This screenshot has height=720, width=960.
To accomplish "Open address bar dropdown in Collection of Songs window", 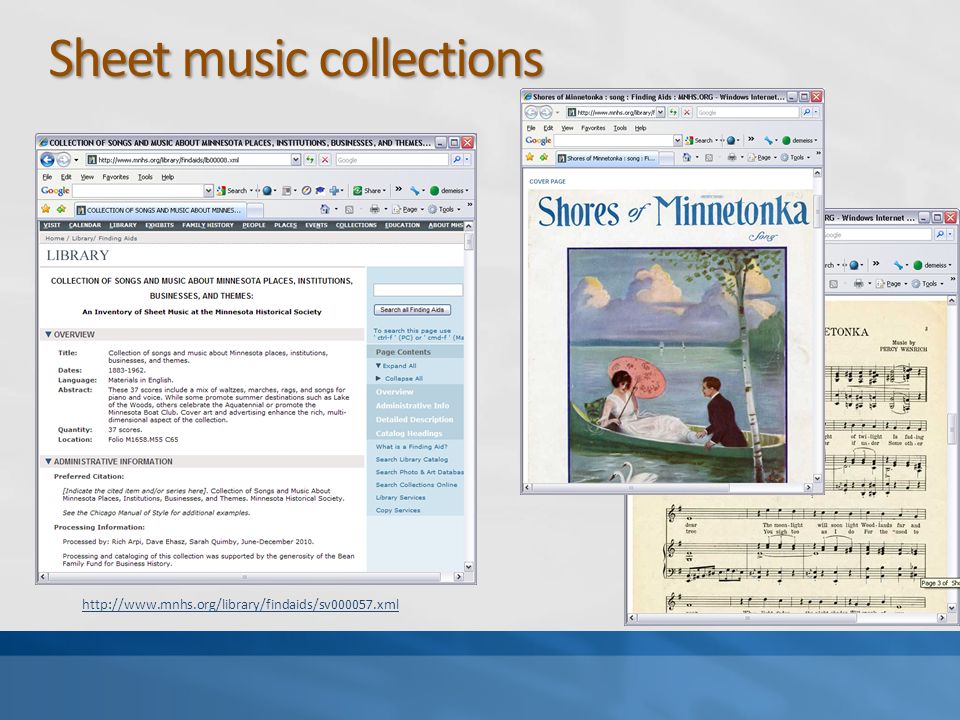I will click(x=296, y=160).
